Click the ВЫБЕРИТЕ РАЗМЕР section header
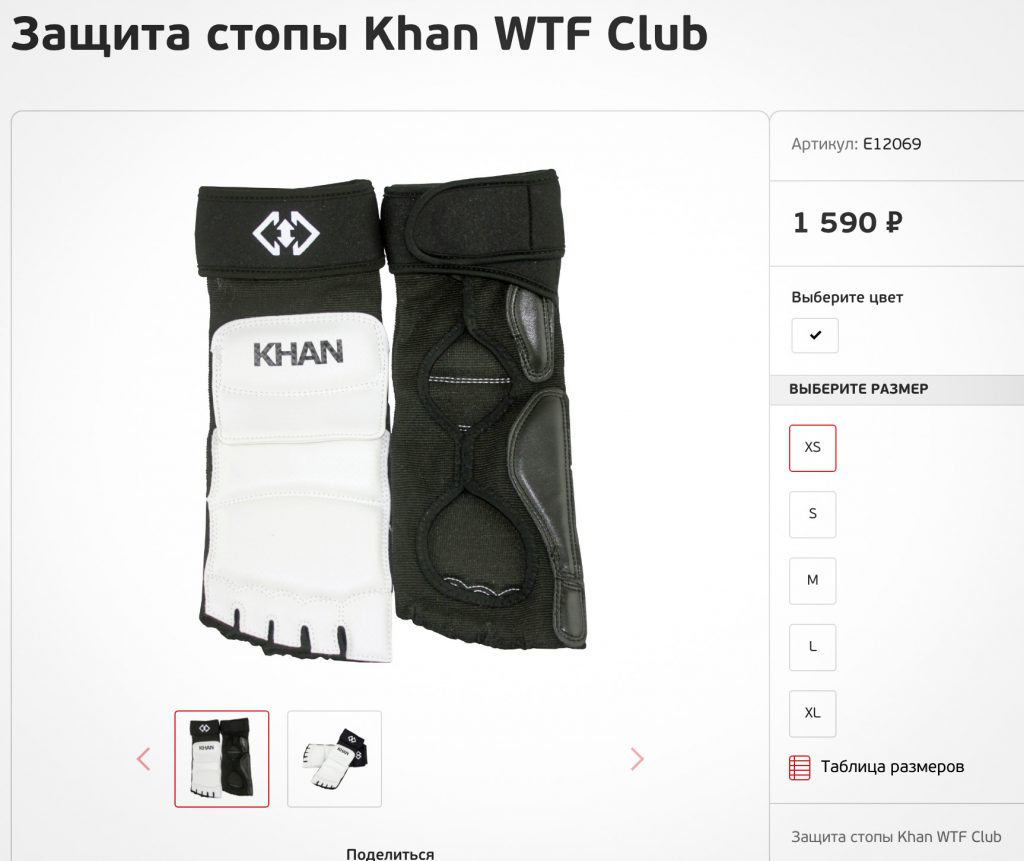This screenshot has width=1024, height=861. click(x=858, y=389)
